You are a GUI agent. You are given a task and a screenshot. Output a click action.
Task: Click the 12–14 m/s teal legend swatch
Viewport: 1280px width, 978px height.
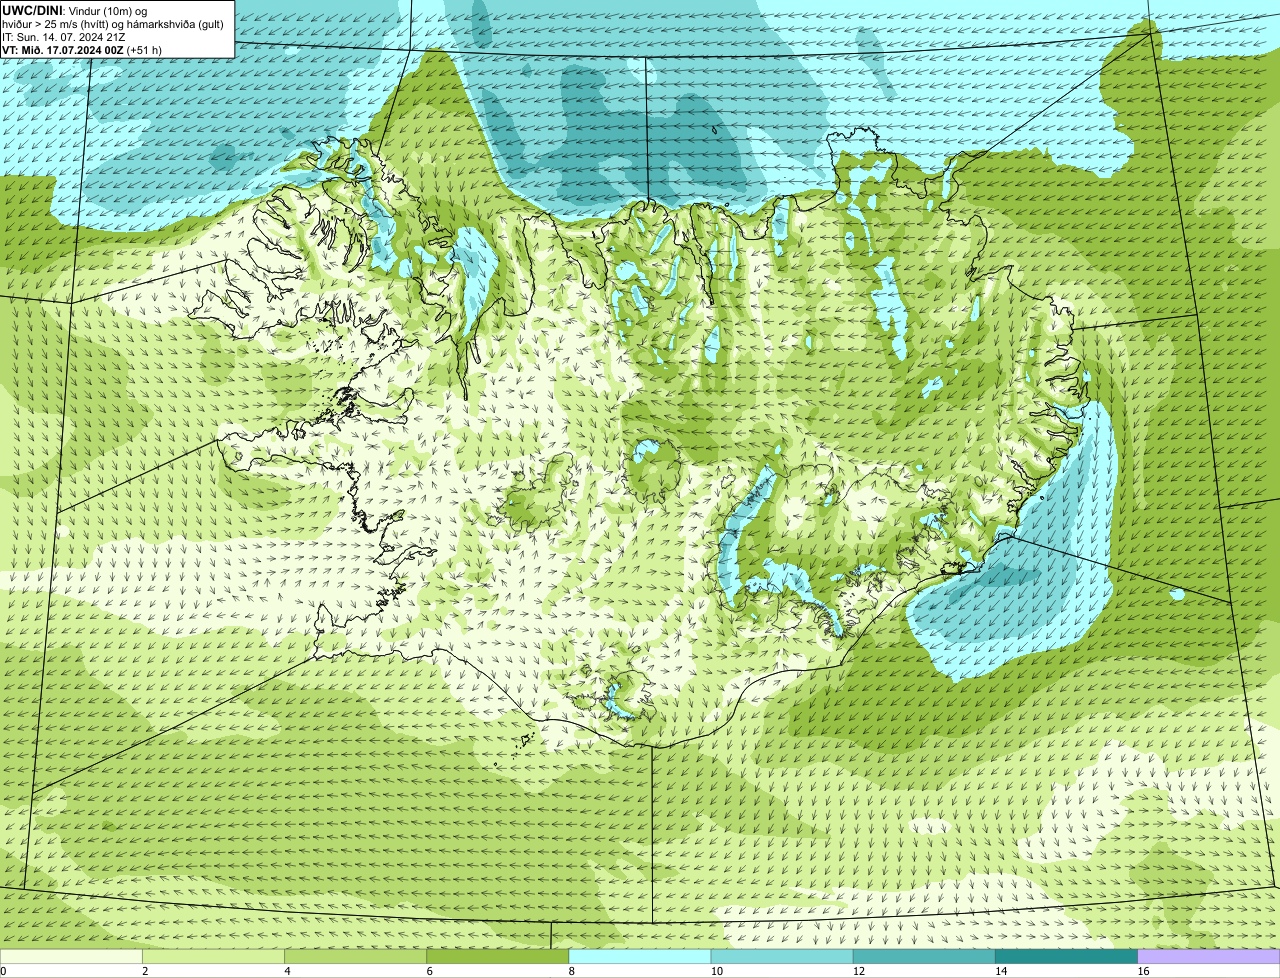coord(925,956)
